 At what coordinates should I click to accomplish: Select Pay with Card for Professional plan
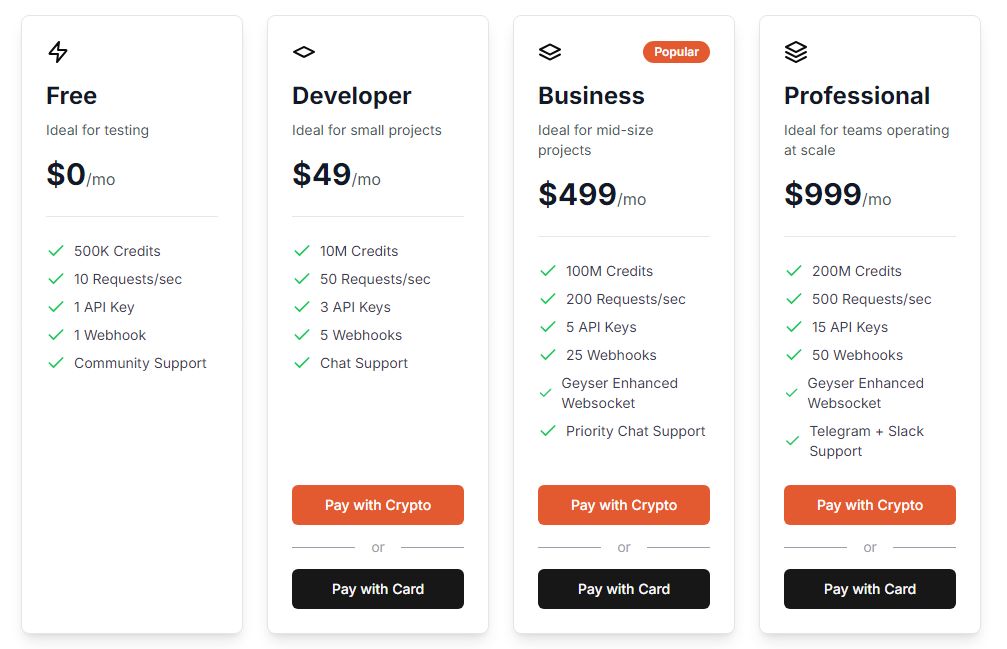click(x=870, y=589)
